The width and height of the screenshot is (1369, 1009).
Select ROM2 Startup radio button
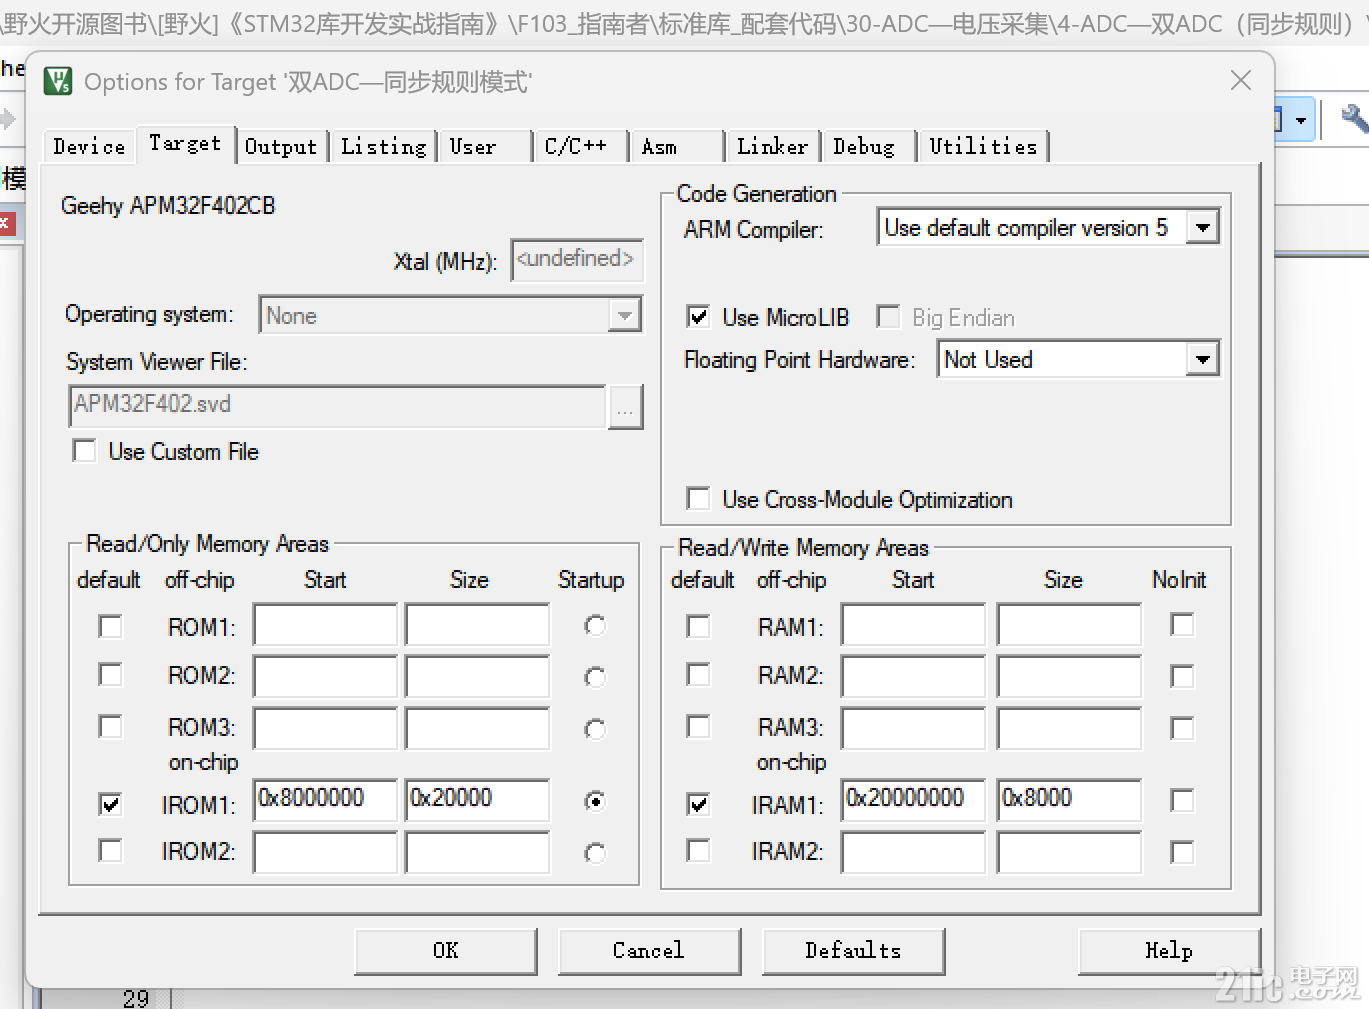595,677
